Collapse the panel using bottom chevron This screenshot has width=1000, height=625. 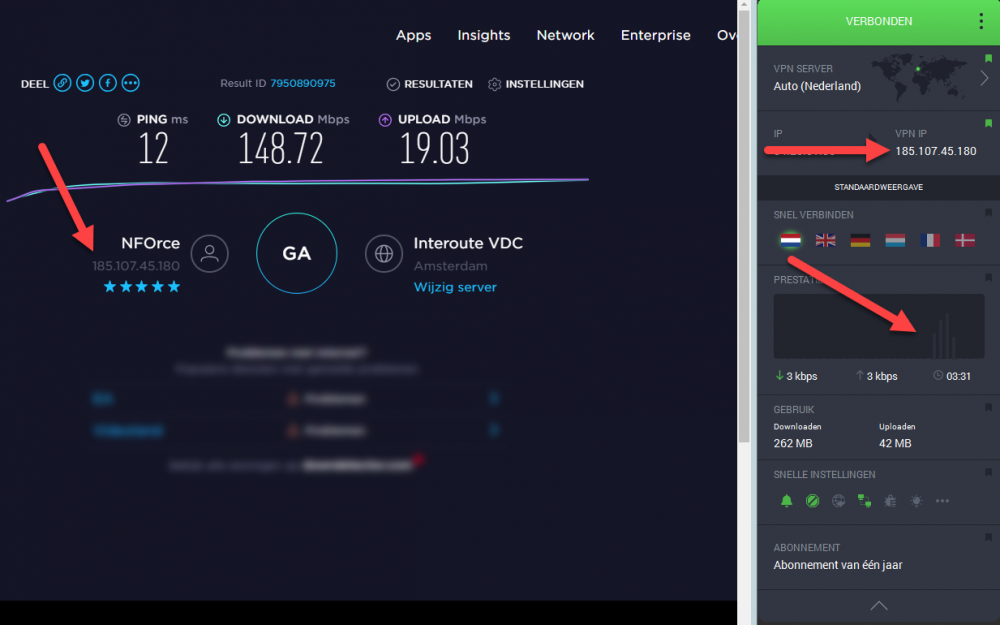(878, 606)
